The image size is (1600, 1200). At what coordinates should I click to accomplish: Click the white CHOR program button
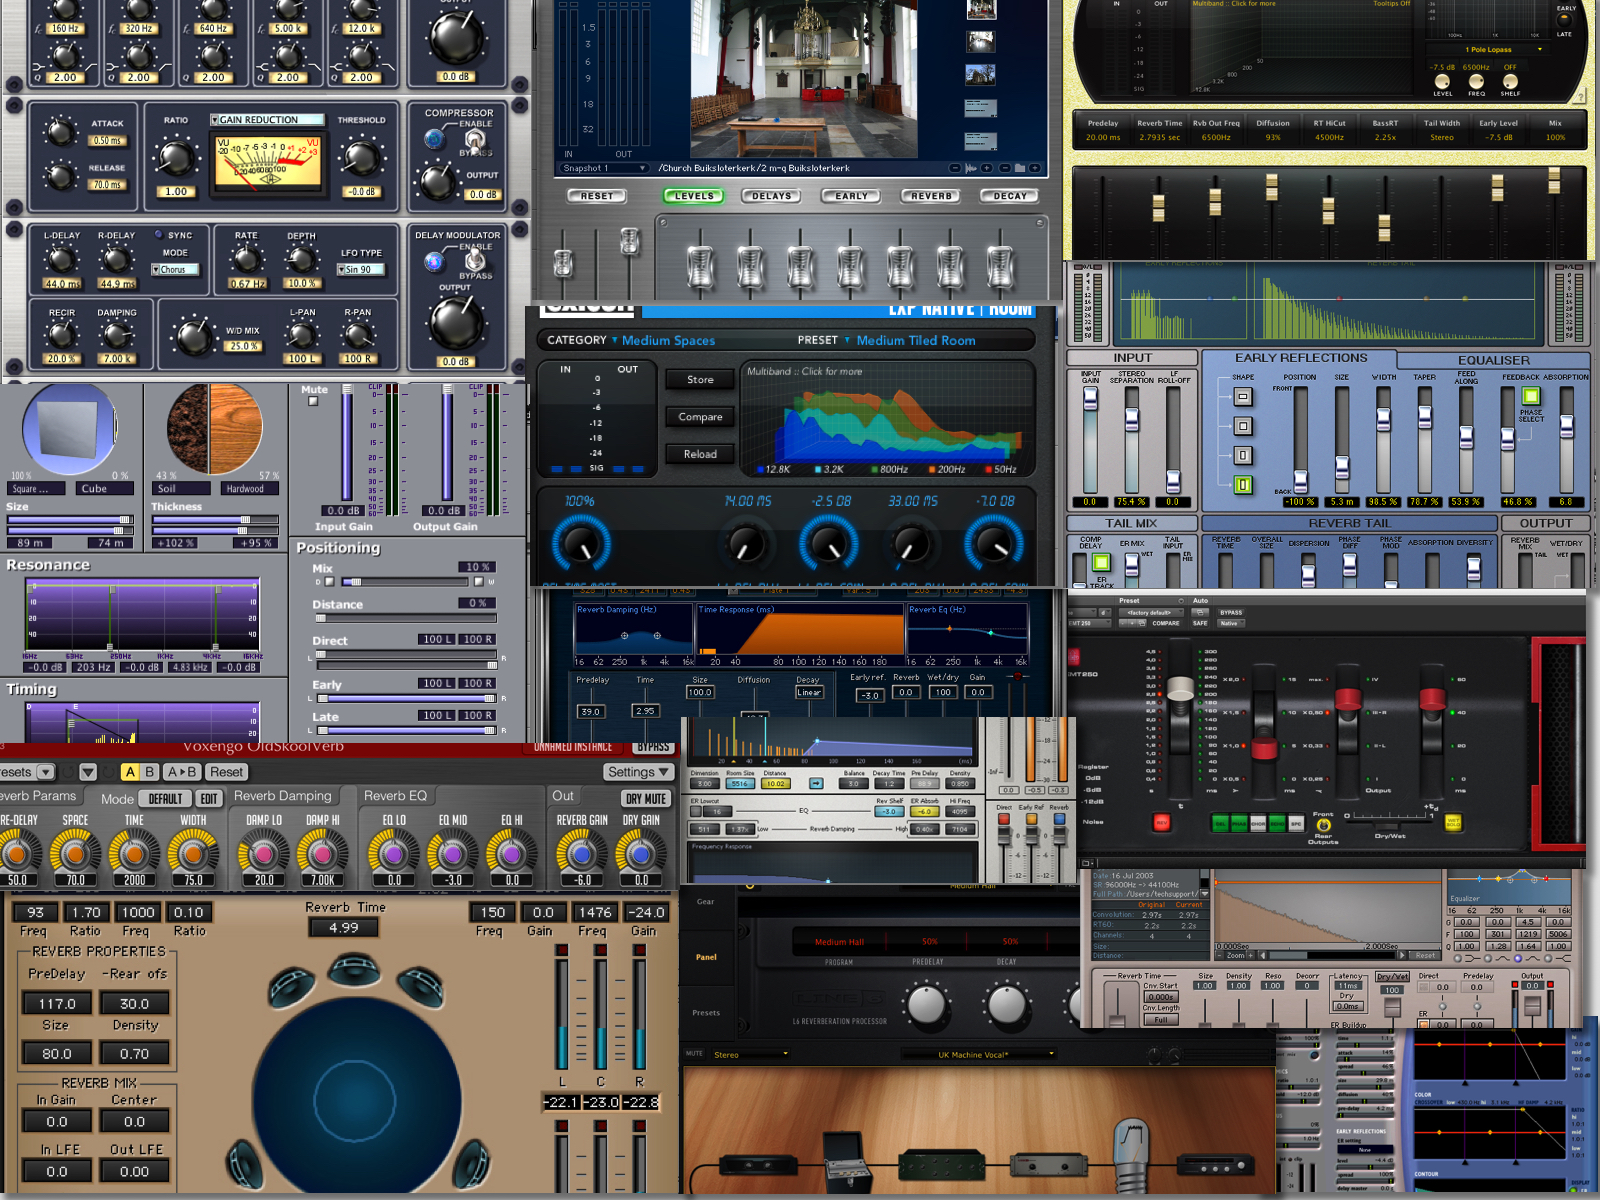coord(1258,823)
